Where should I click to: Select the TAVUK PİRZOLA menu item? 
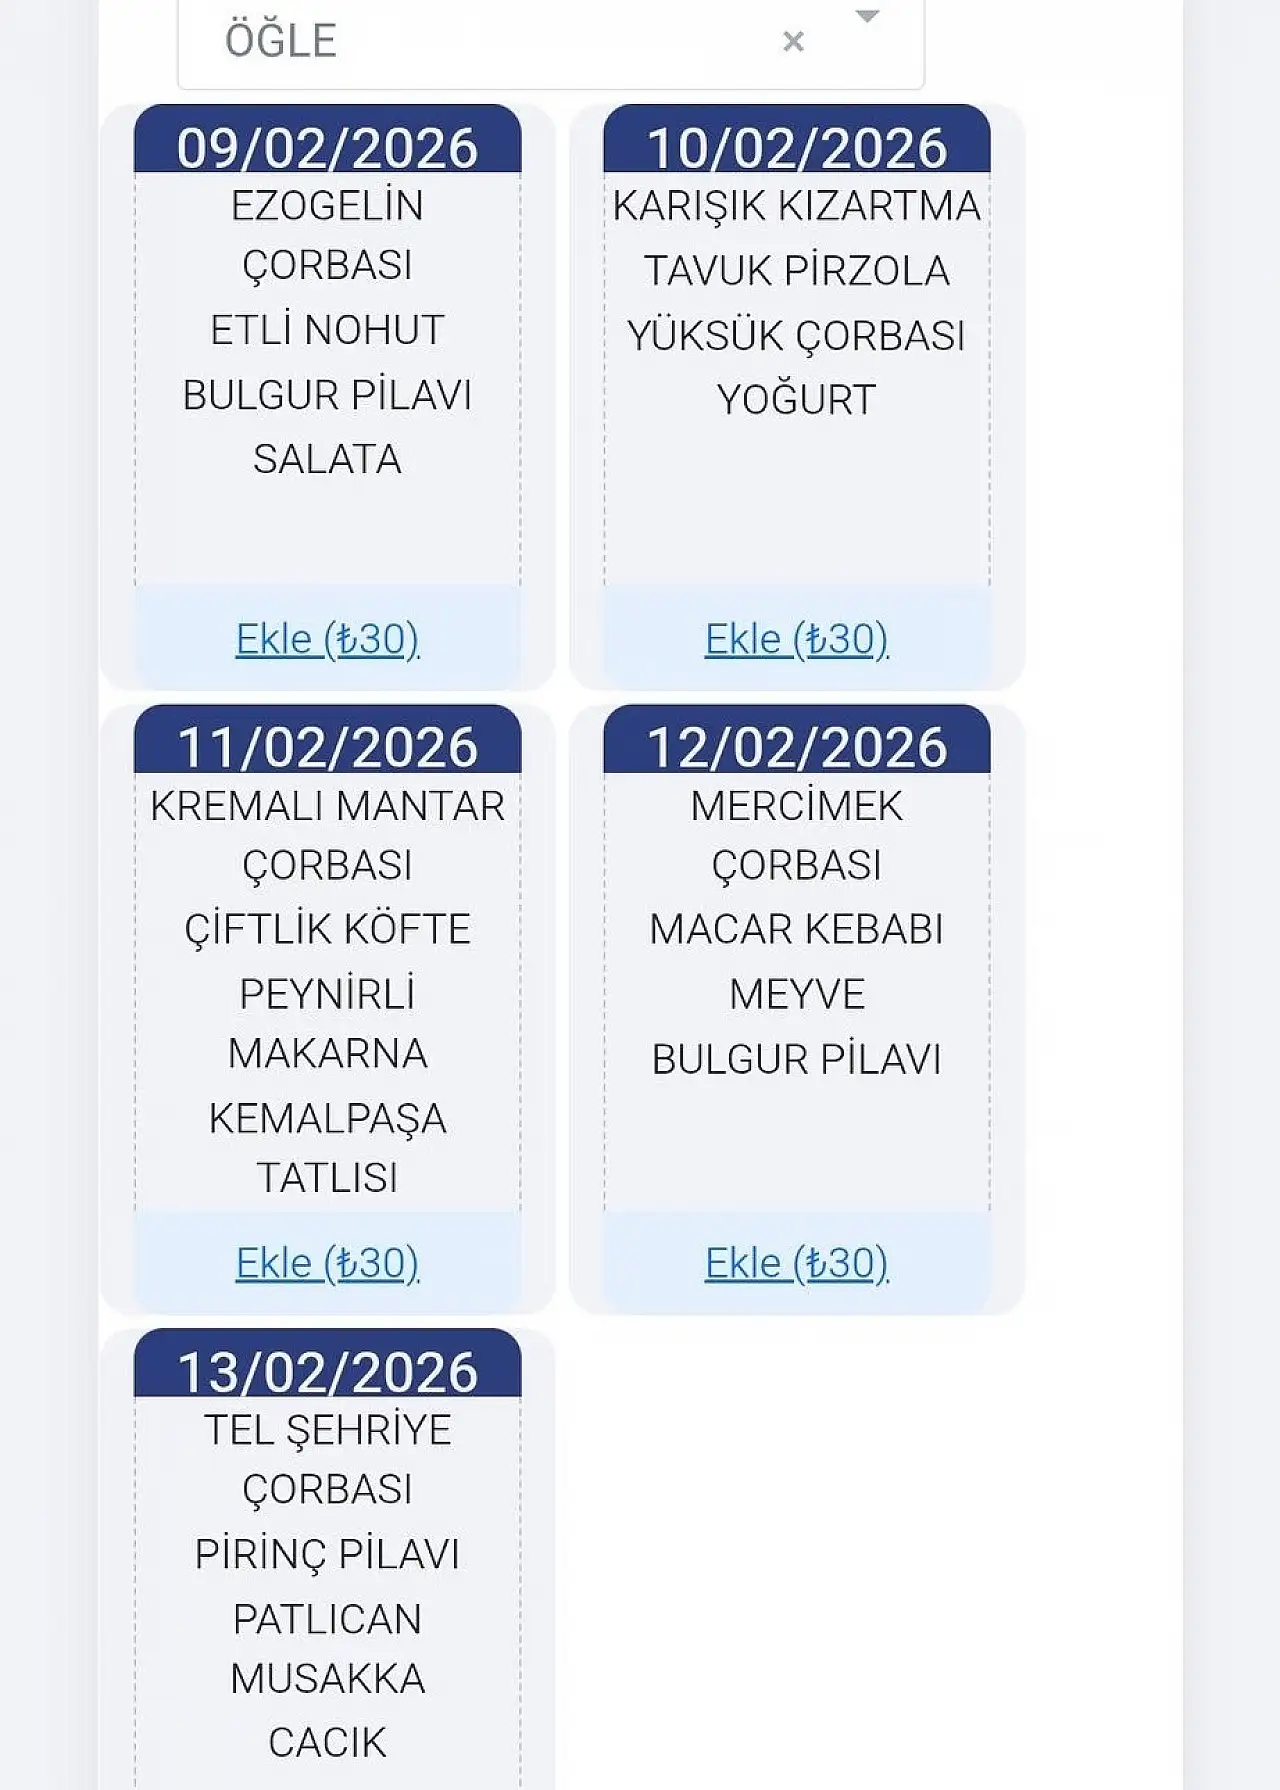click(796, 270)
